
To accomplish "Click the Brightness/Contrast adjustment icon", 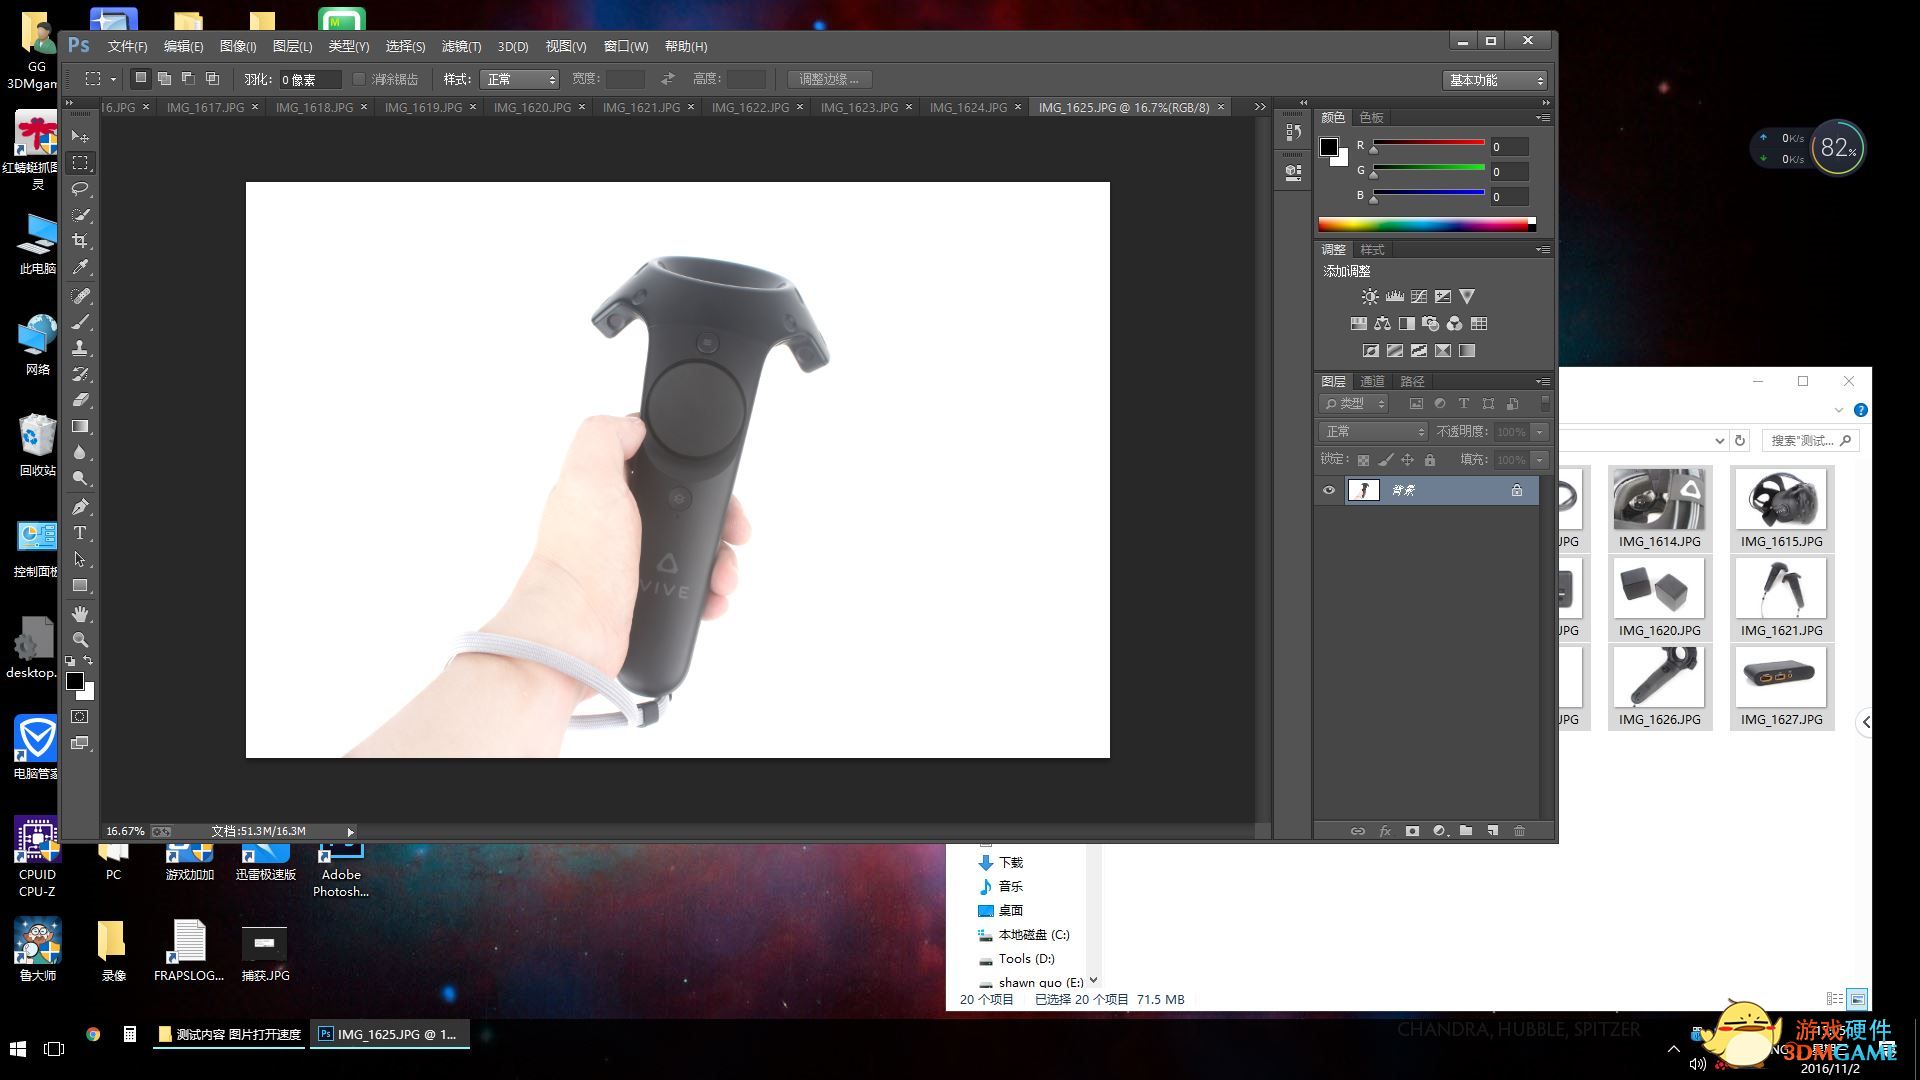I will (1370, 297).
